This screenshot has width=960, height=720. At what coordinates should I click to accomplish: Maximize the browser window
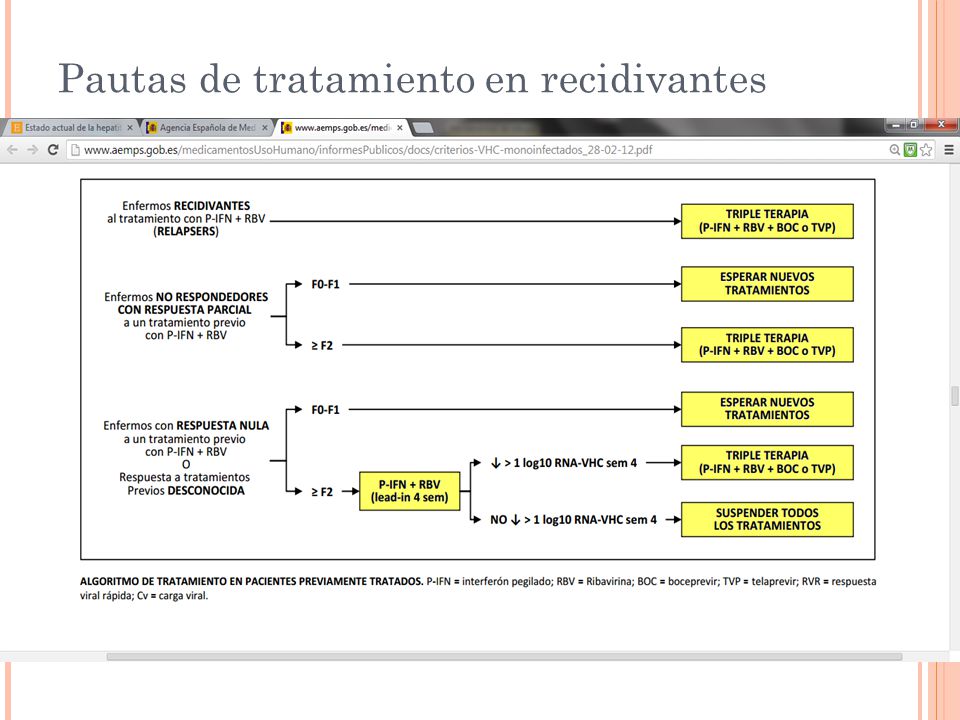click(913, 125)
